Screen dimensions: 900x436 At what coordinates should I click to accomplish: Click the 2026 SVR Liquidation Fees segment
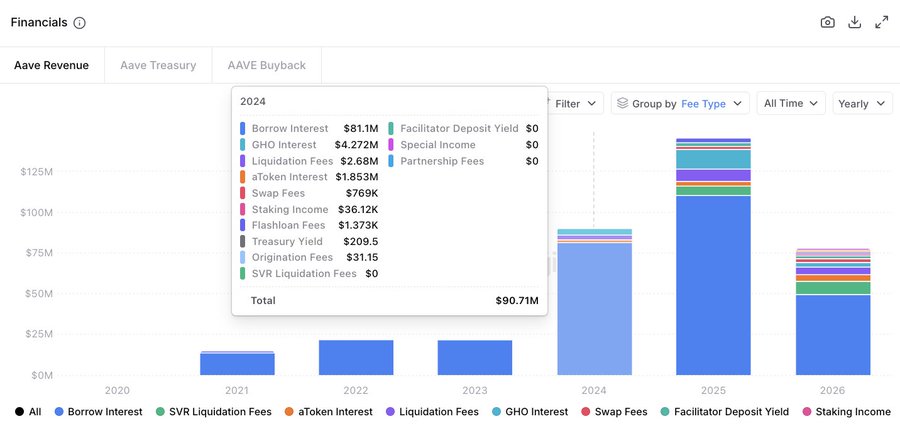tap(833, 288)
